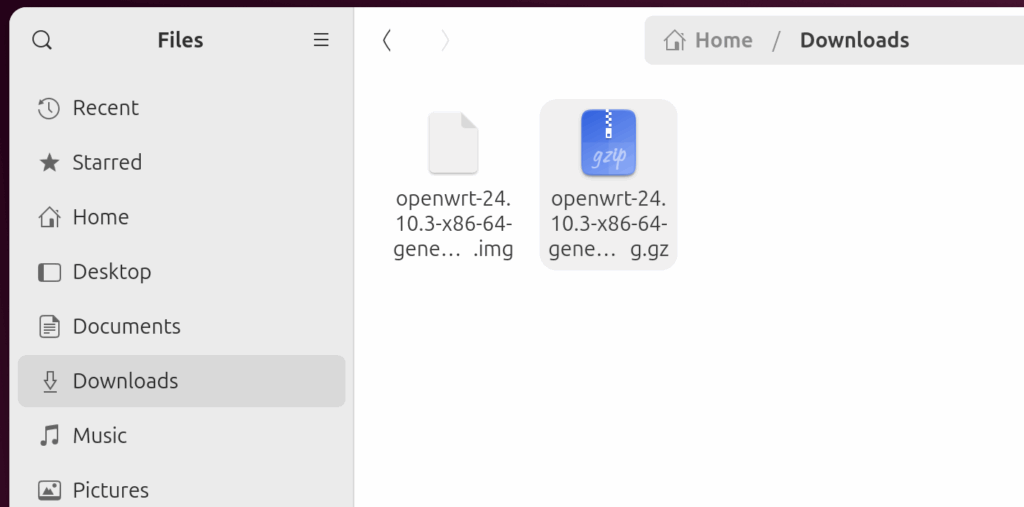Image resolution: width=1024 pixels, height=507 pixels.
Task: Go back with the left arrow
Action: point(387,40)
